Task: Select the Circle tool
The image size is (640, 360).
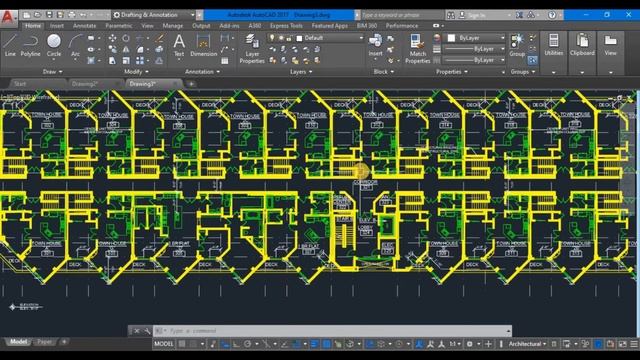Action: pyautogui.click(x=53, y=45)
